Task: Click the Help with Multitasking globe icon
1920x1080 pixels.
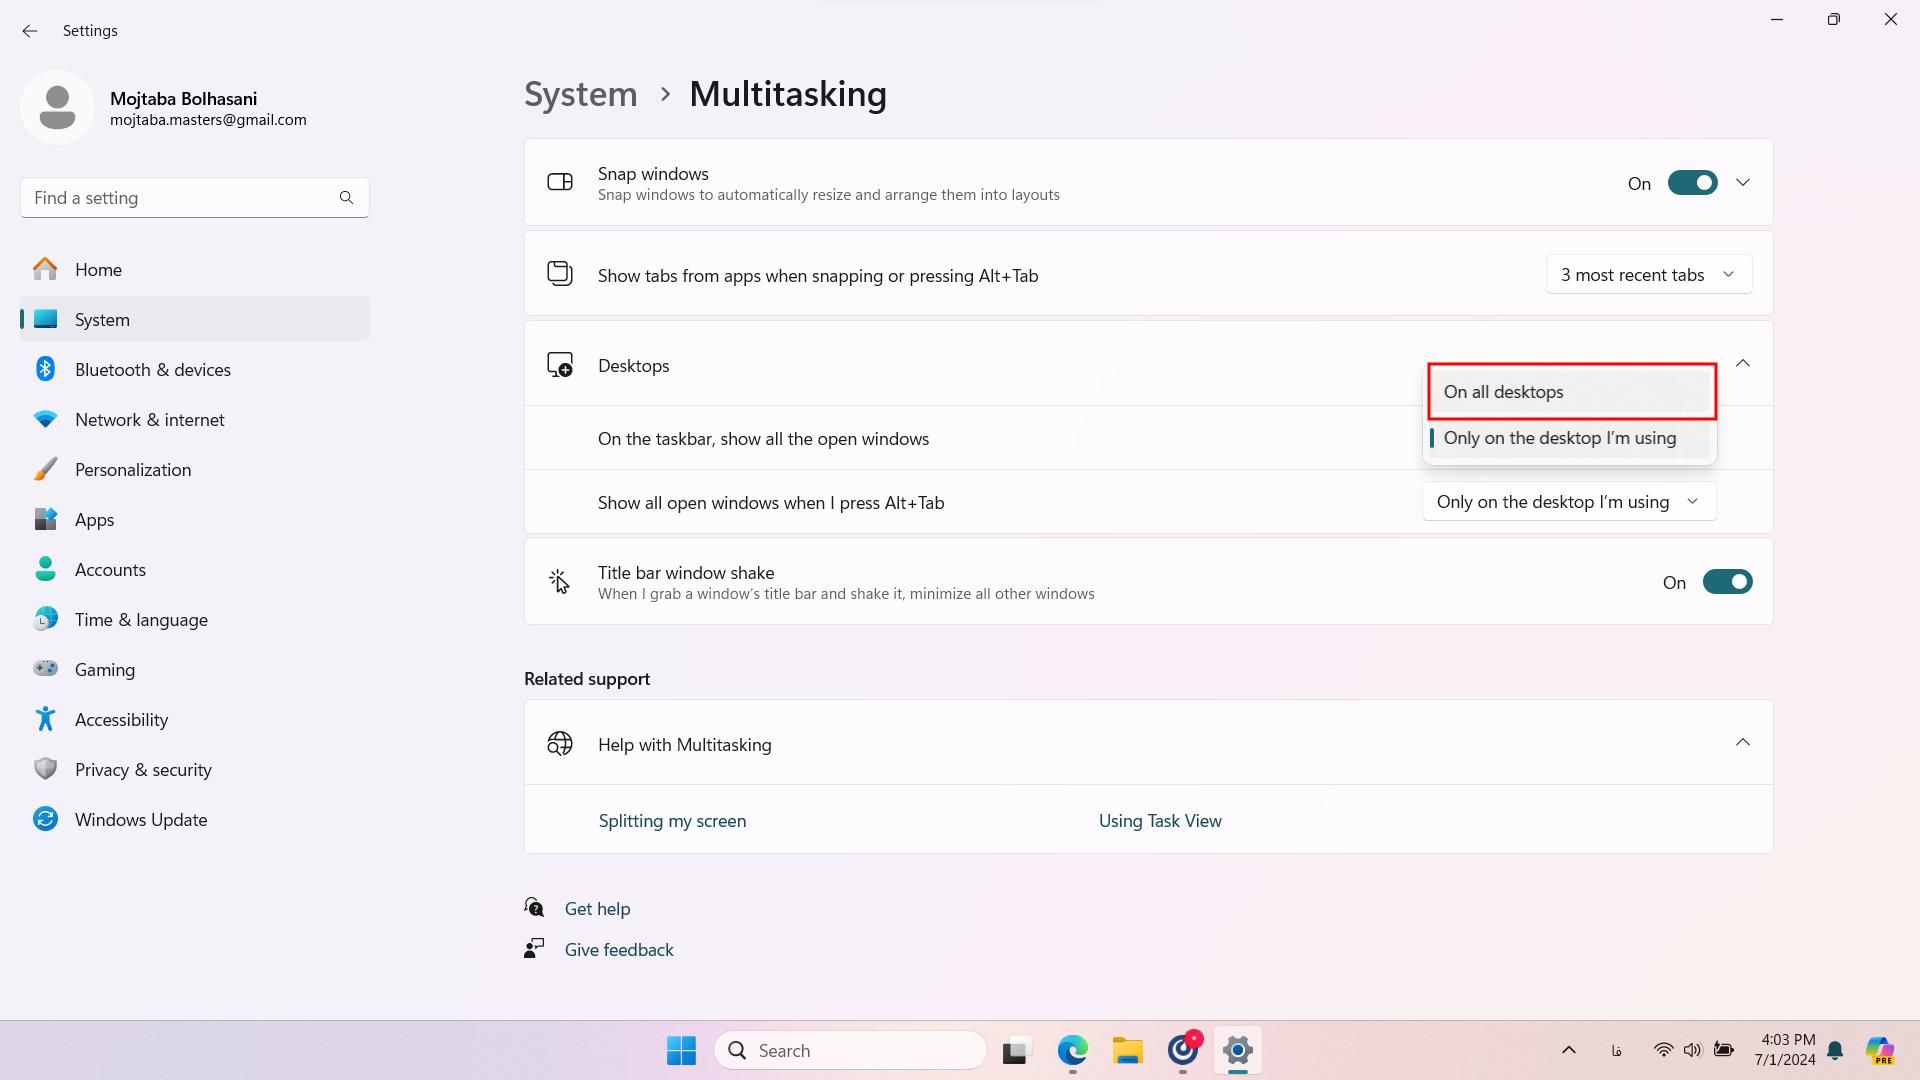Action: click(x=559, y=744)
